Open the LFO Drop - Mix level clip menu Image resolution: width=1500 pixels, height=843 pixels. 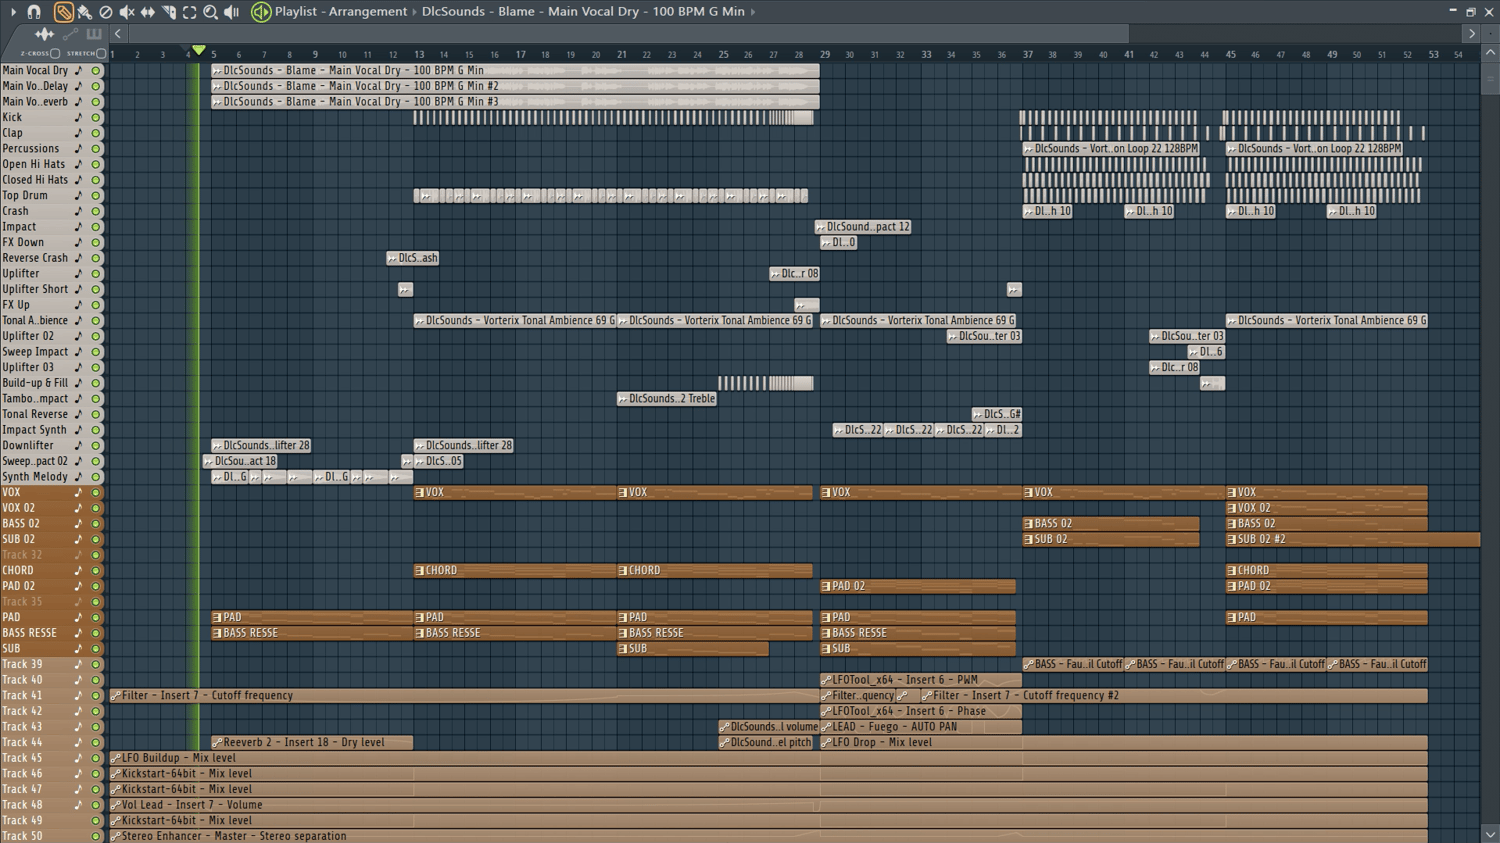point(827,743)
